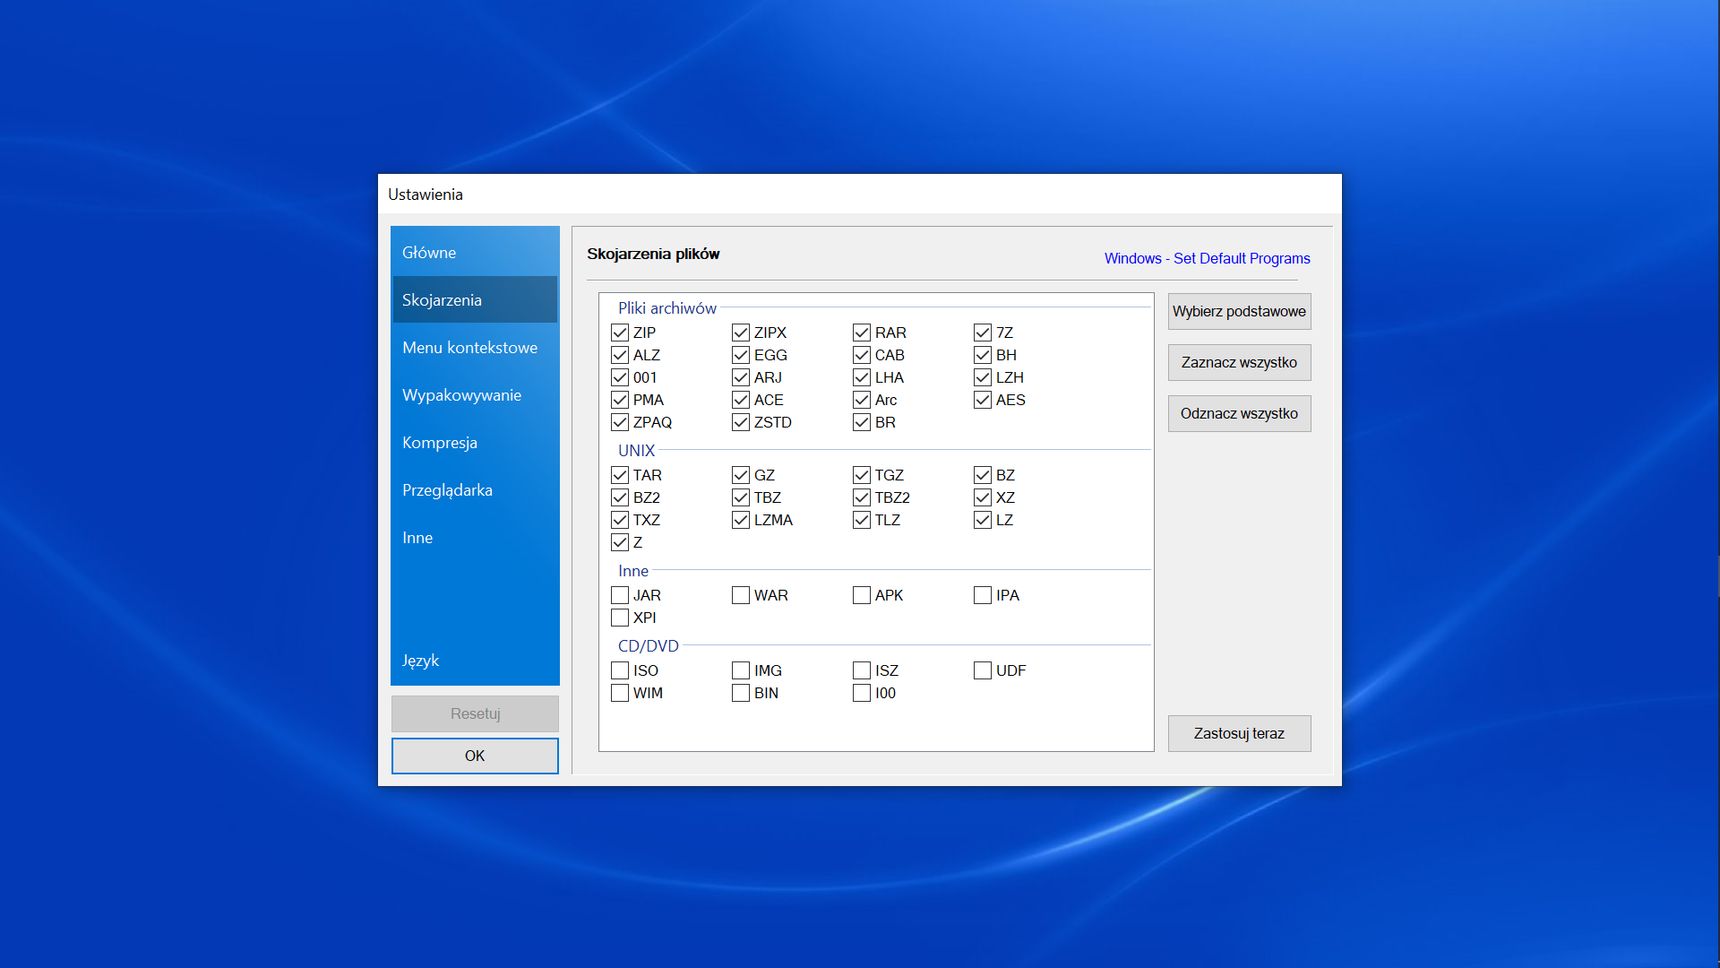The height and width of the screenshot is (968, 1720).
Task: Uncheck the 001 checkbox
Action: [620, 377]
